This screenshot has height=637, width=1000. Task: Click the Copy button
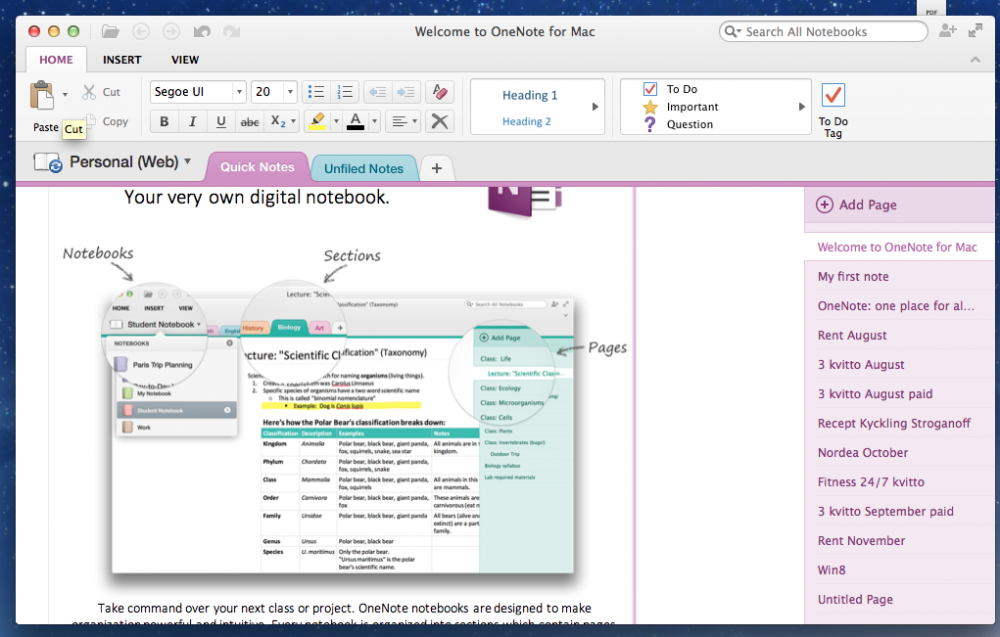107,121
